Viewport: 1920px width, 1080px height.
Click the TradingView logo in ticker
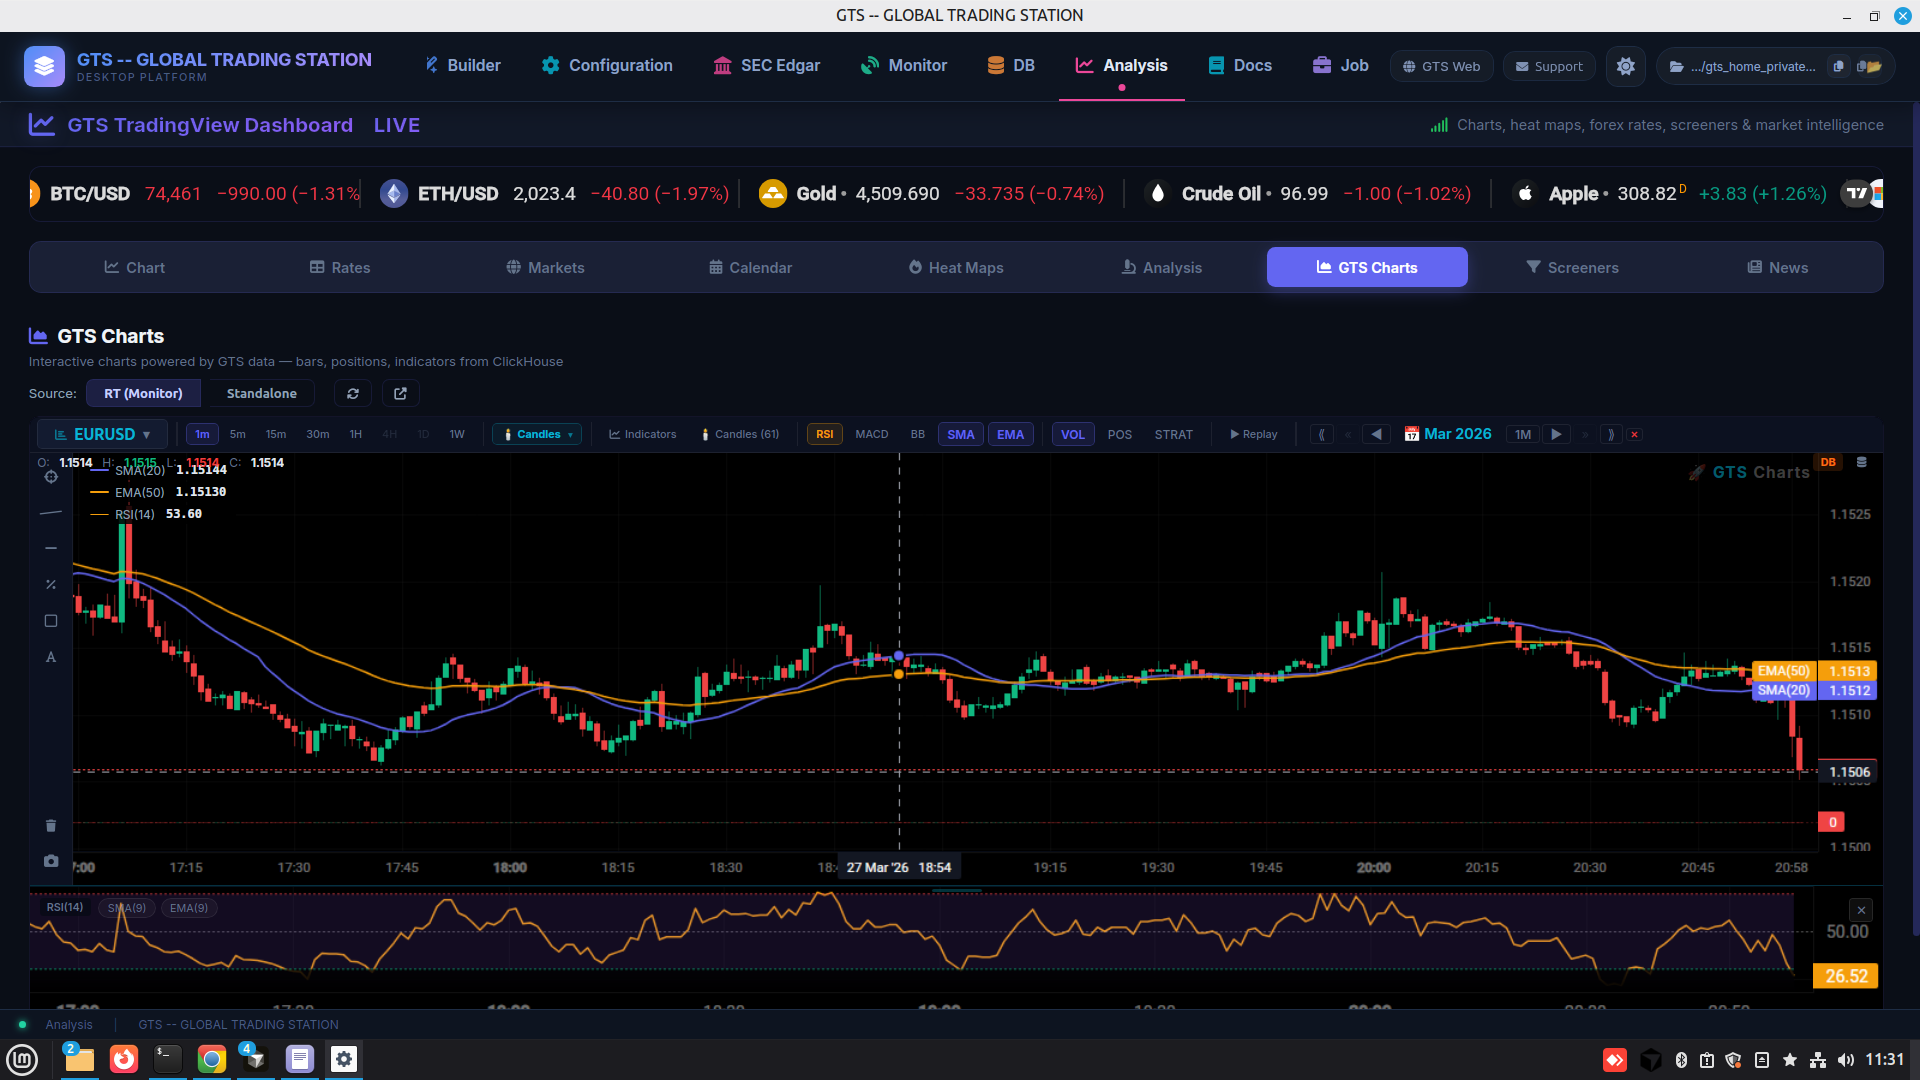coord(1857,193)
